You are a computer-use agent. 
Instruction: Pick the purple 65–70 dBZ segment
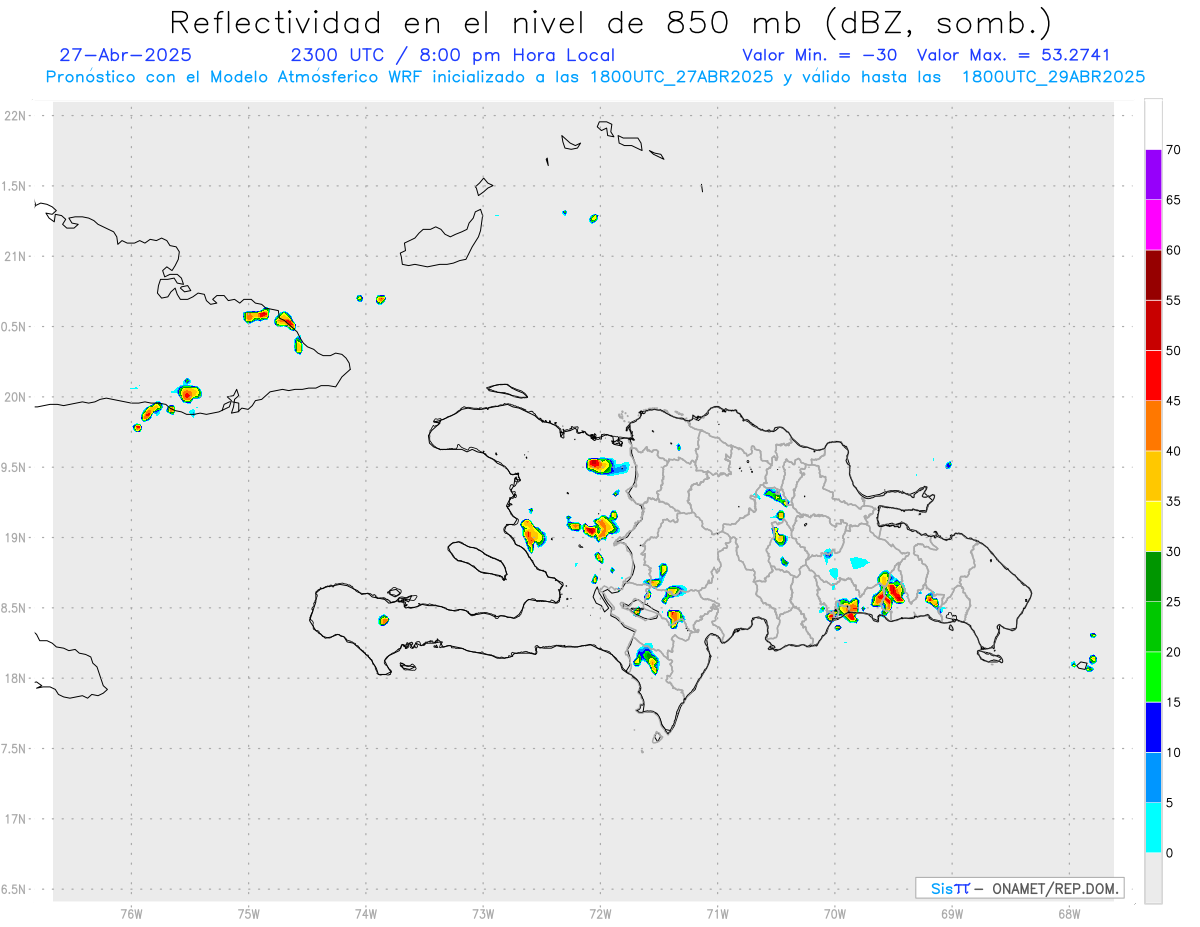[1153, 175]
